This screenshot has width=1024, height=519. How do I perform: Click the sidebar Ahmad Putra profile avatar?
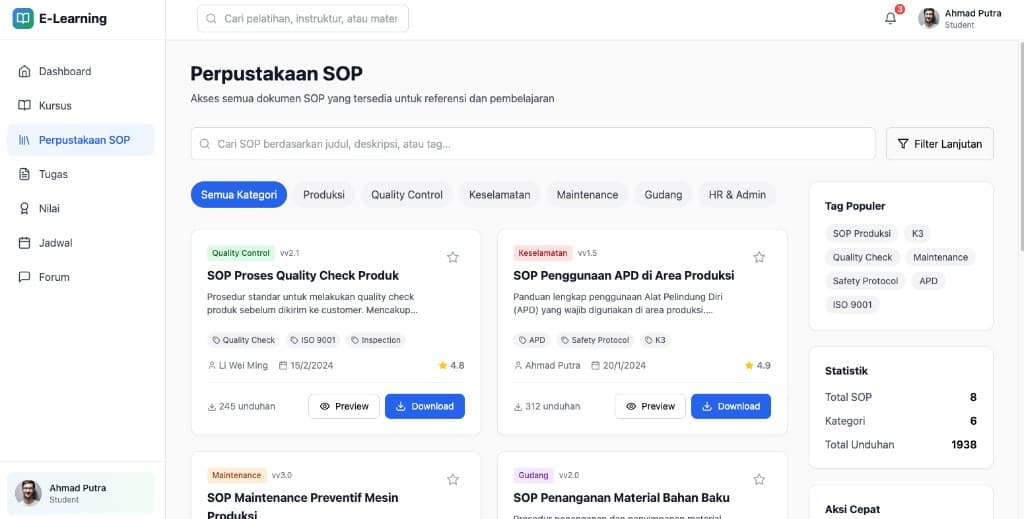click(28, 493)
